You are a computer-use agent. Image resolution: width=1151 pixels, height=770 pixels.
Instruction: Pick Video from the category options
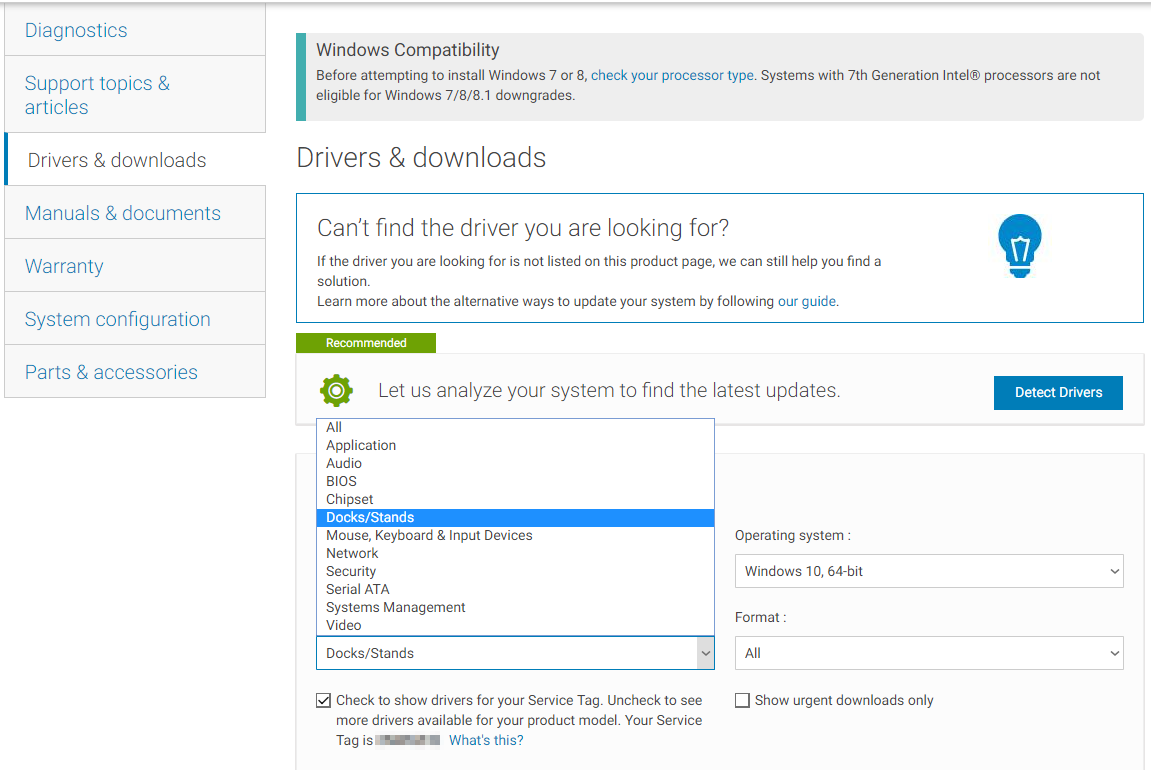[343, 625]
